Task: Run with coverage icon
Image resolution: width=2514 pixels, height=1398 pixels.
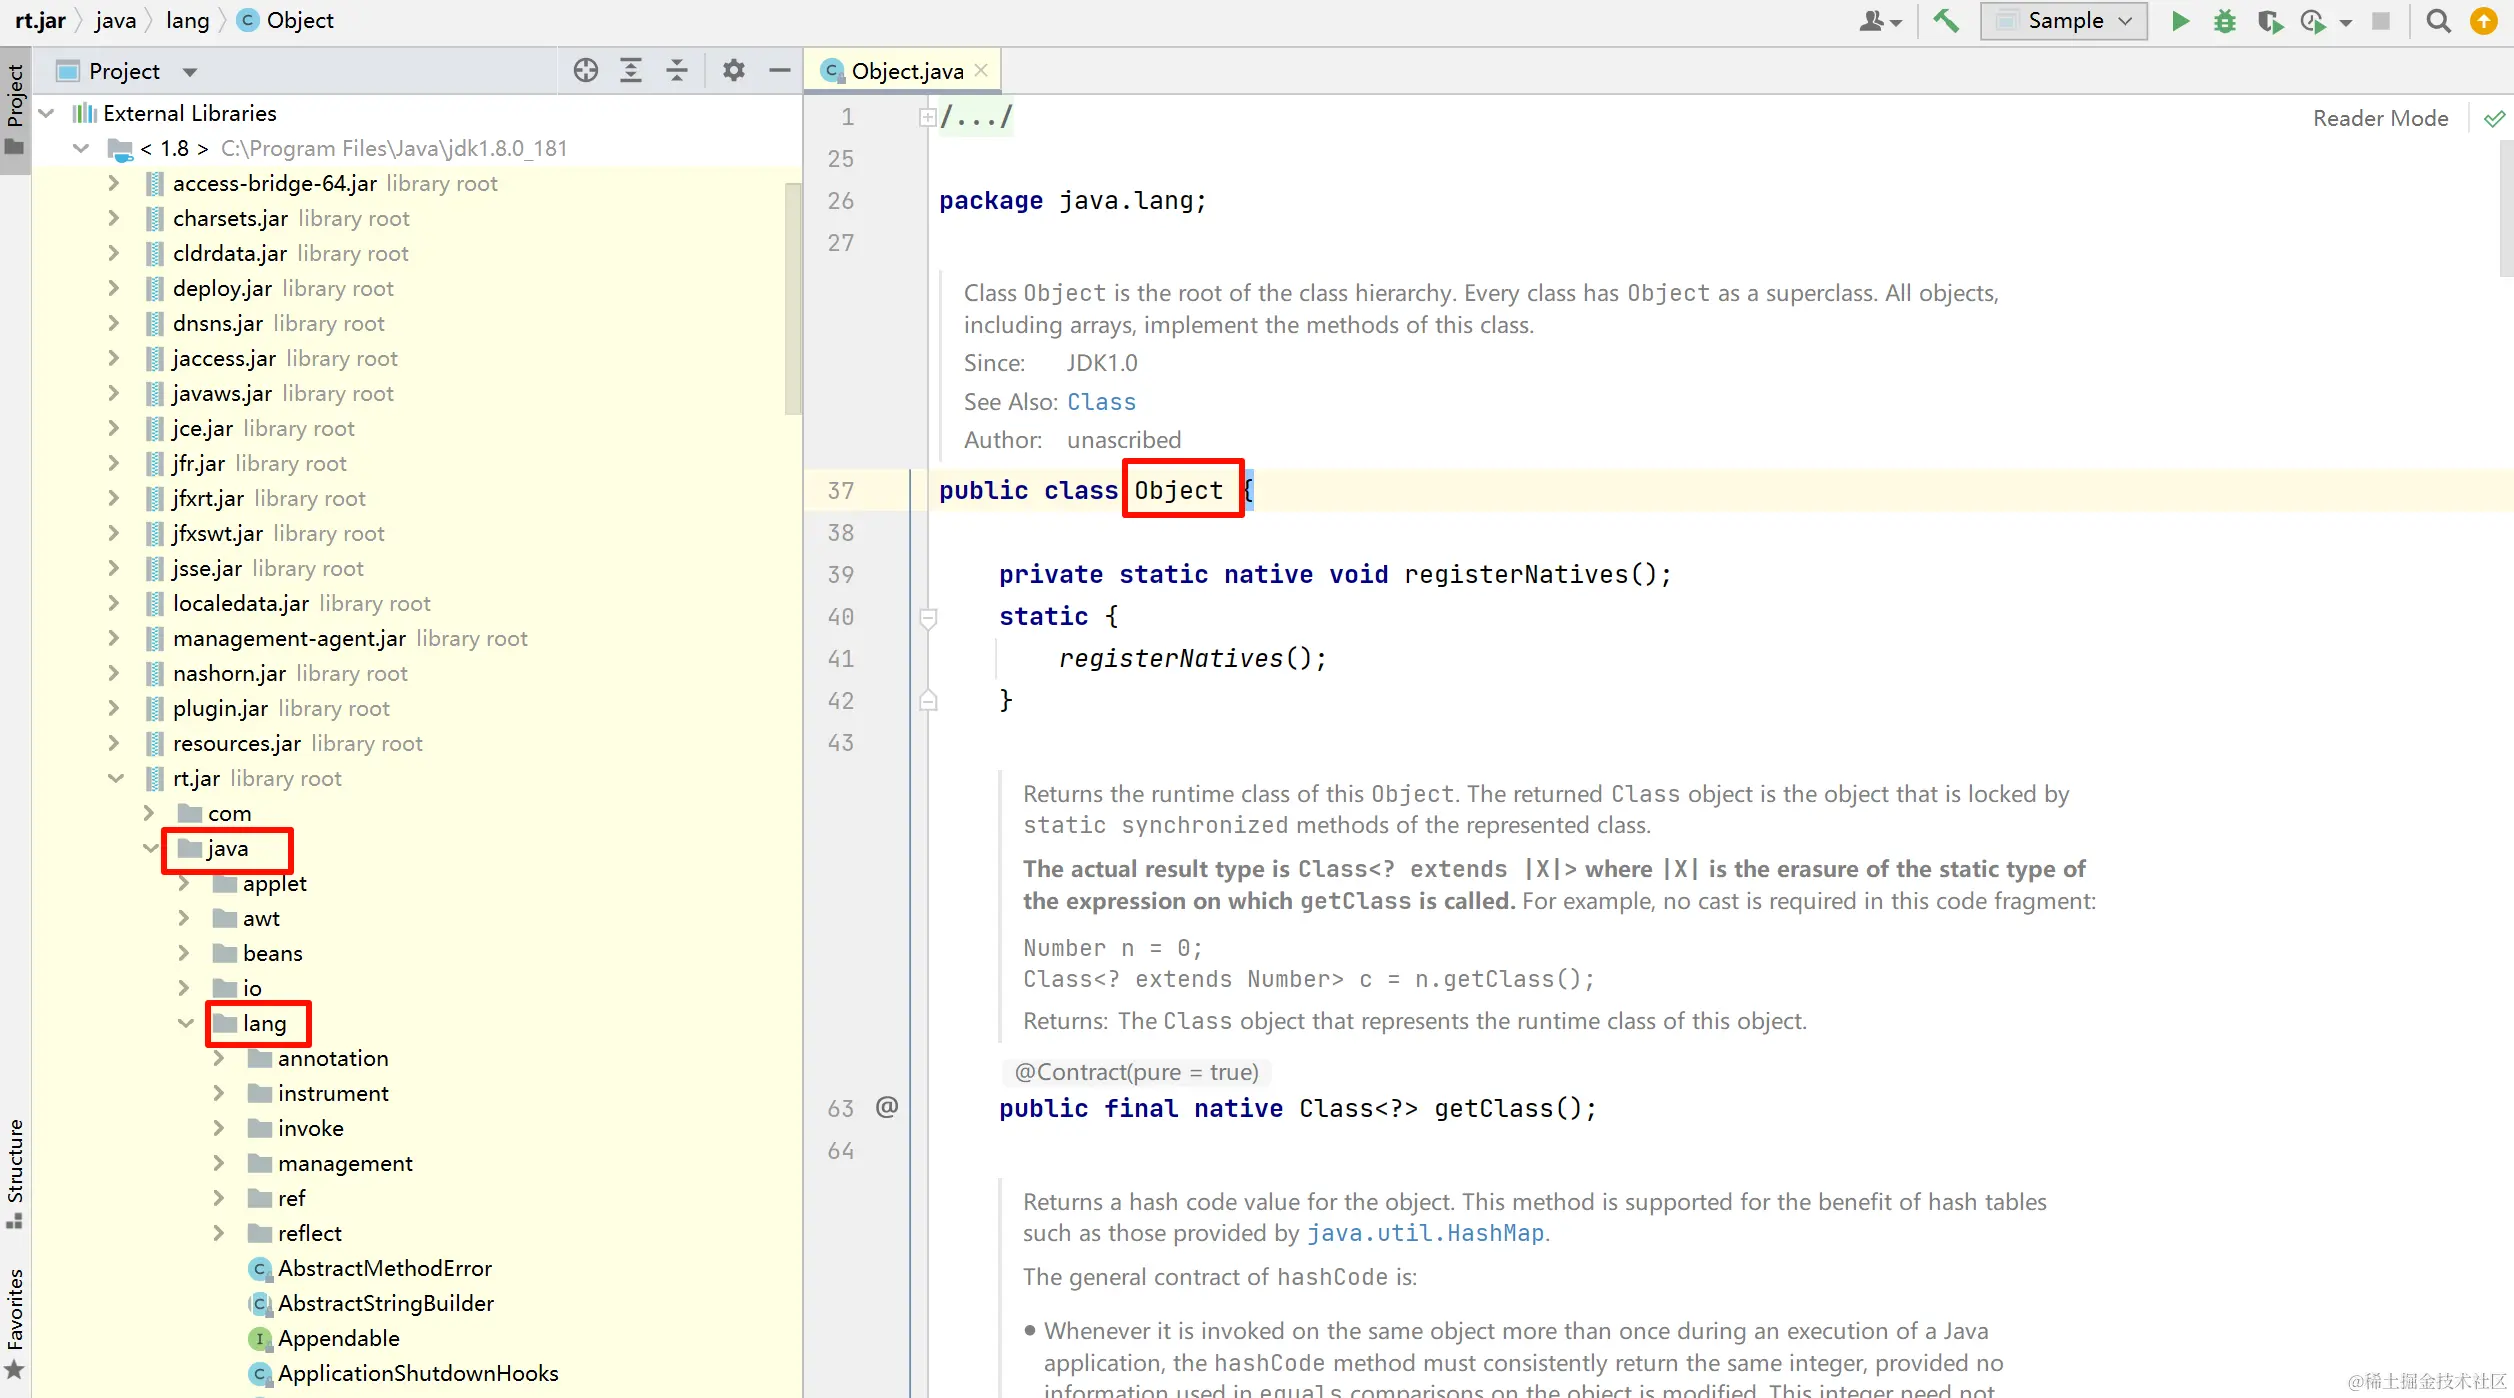Action: [x=2269, y=21]
